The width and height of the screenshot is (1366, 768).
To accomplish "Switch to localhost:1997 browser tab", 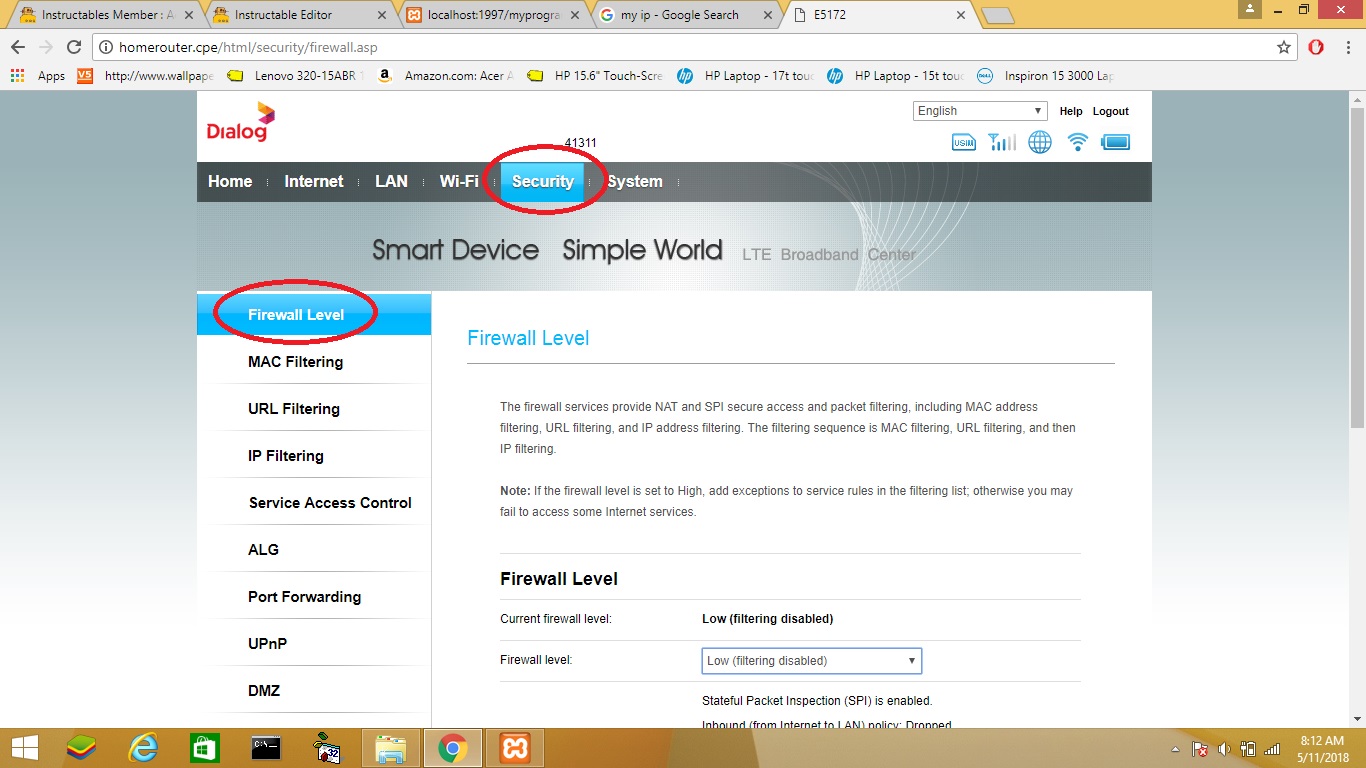I will click(x=493, y=15).
